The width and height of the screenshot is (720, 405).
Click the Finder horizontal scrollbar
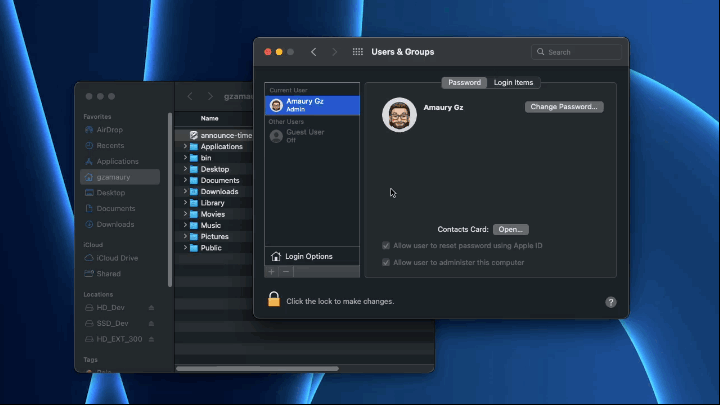tap(257, 368)
